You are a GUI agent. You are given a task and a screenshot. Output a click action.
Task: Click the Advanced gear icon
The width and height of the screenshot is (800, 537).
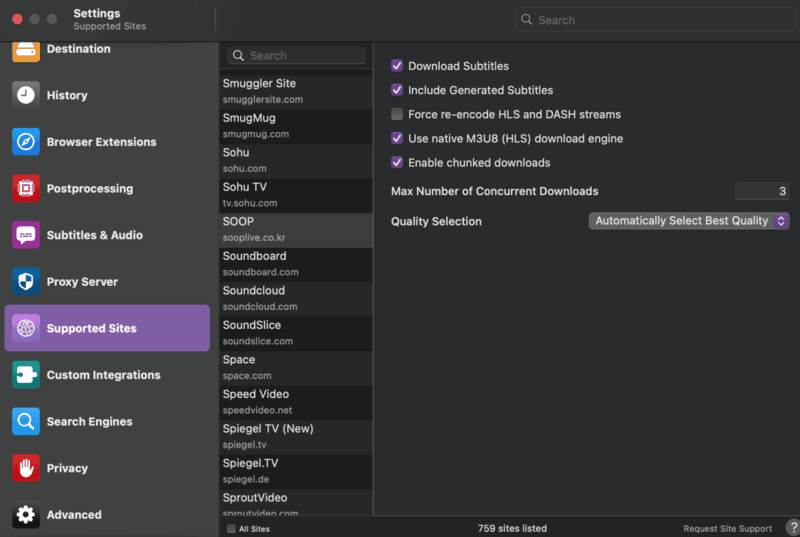[26, 515]
